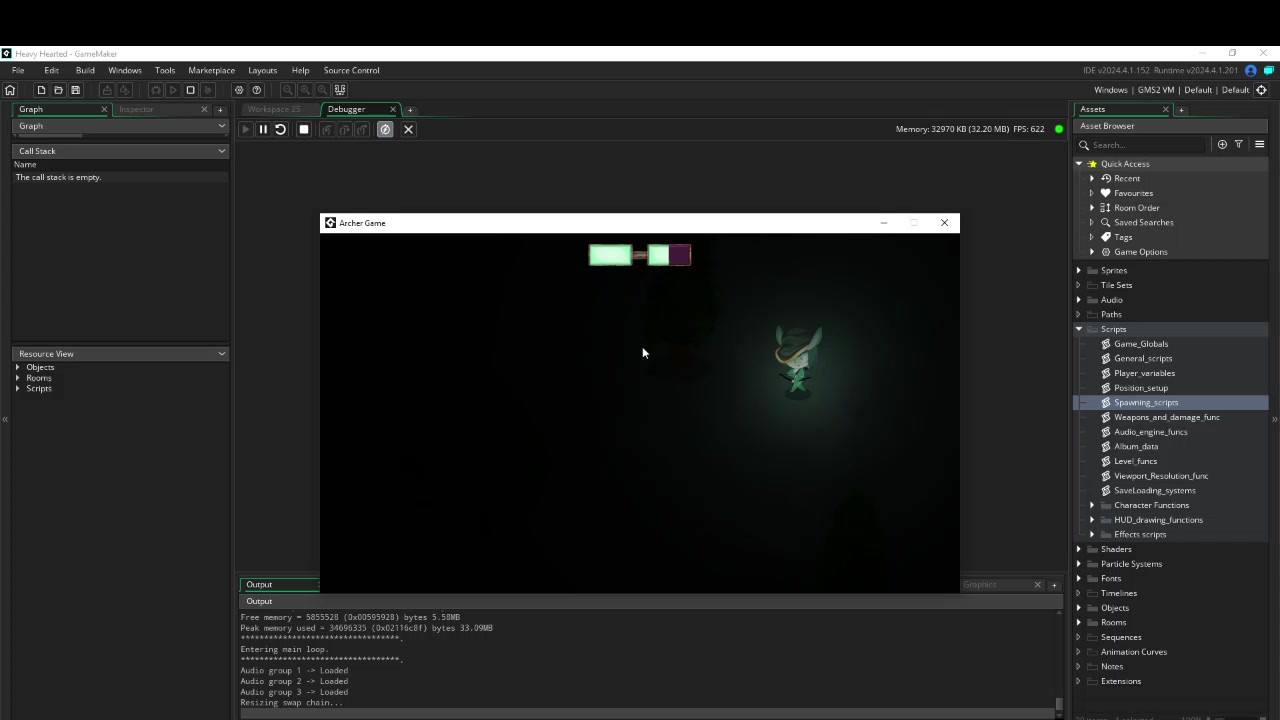Open the Edit menu

click(x=51, y=70)
